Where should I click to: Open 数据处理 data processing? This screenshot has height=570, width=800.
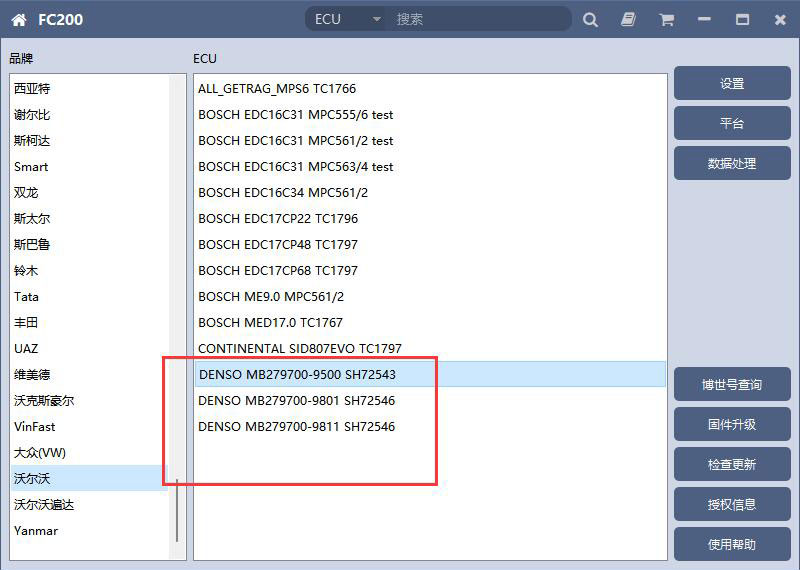point(732,164)
